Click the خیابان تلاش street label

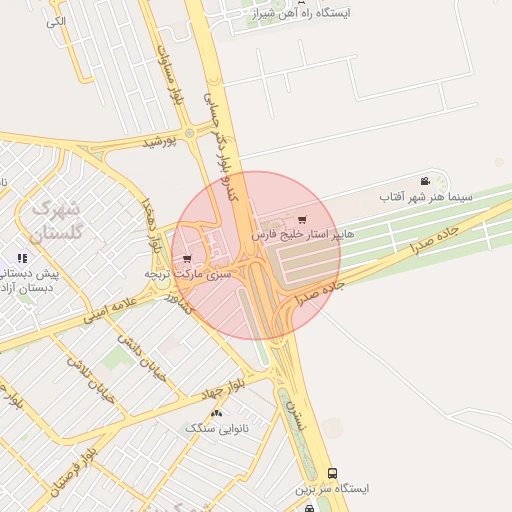pos(90,381)
